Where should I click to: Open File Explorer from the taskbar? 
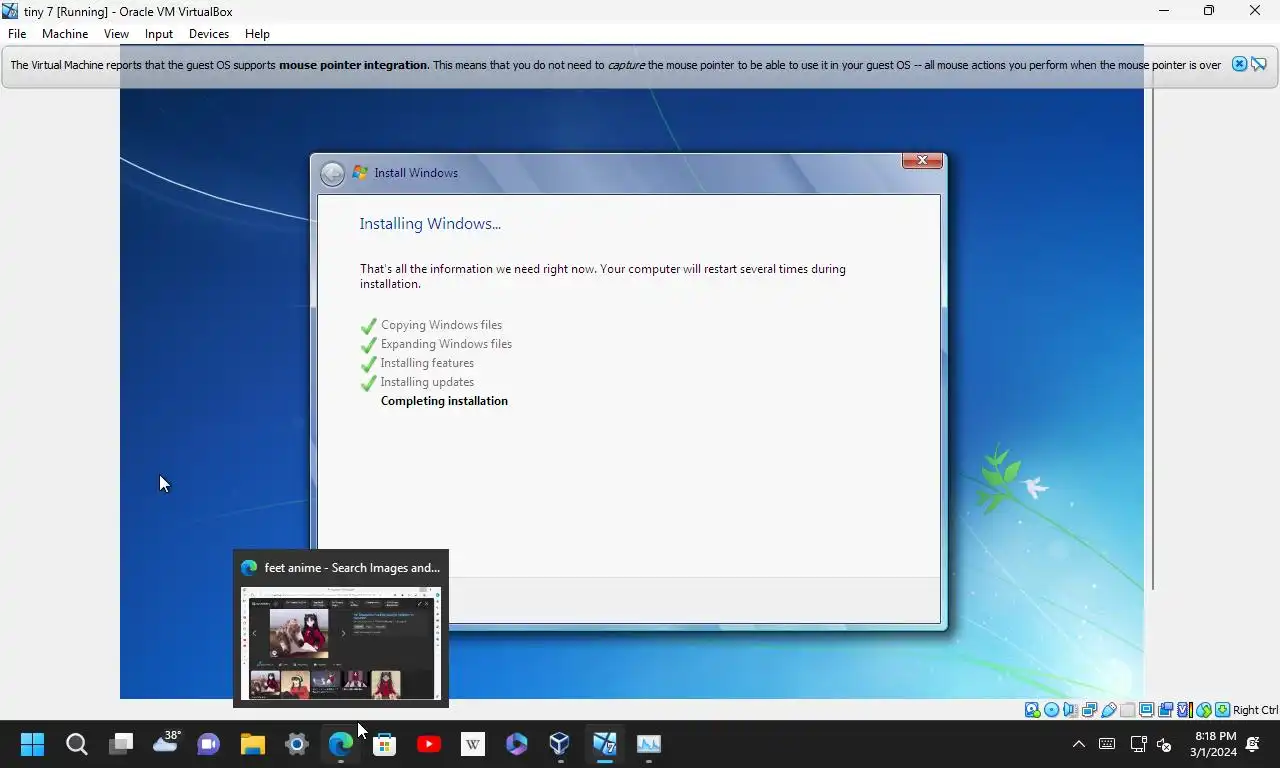[x=253, y=744]
